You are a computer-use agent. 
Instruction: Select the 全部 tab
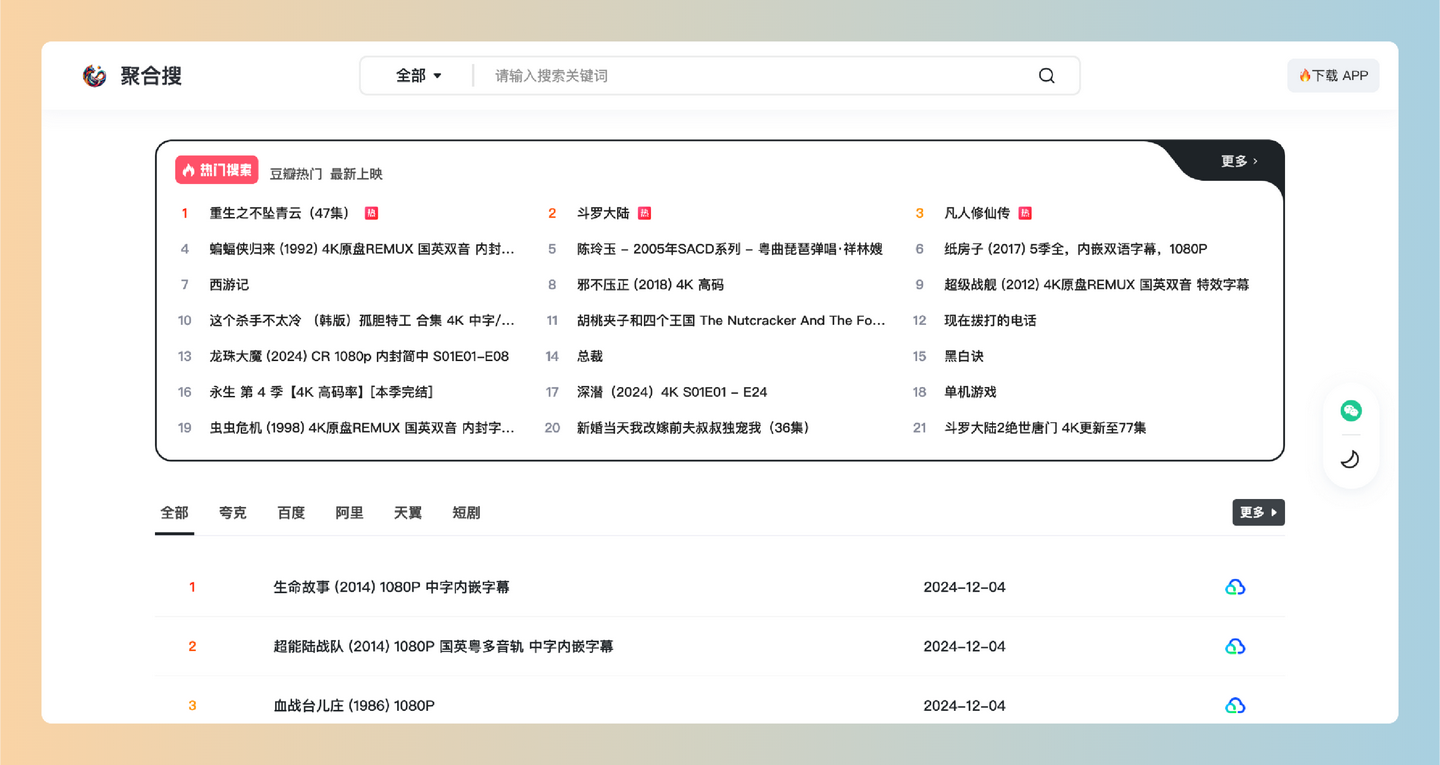pos(174,513)
